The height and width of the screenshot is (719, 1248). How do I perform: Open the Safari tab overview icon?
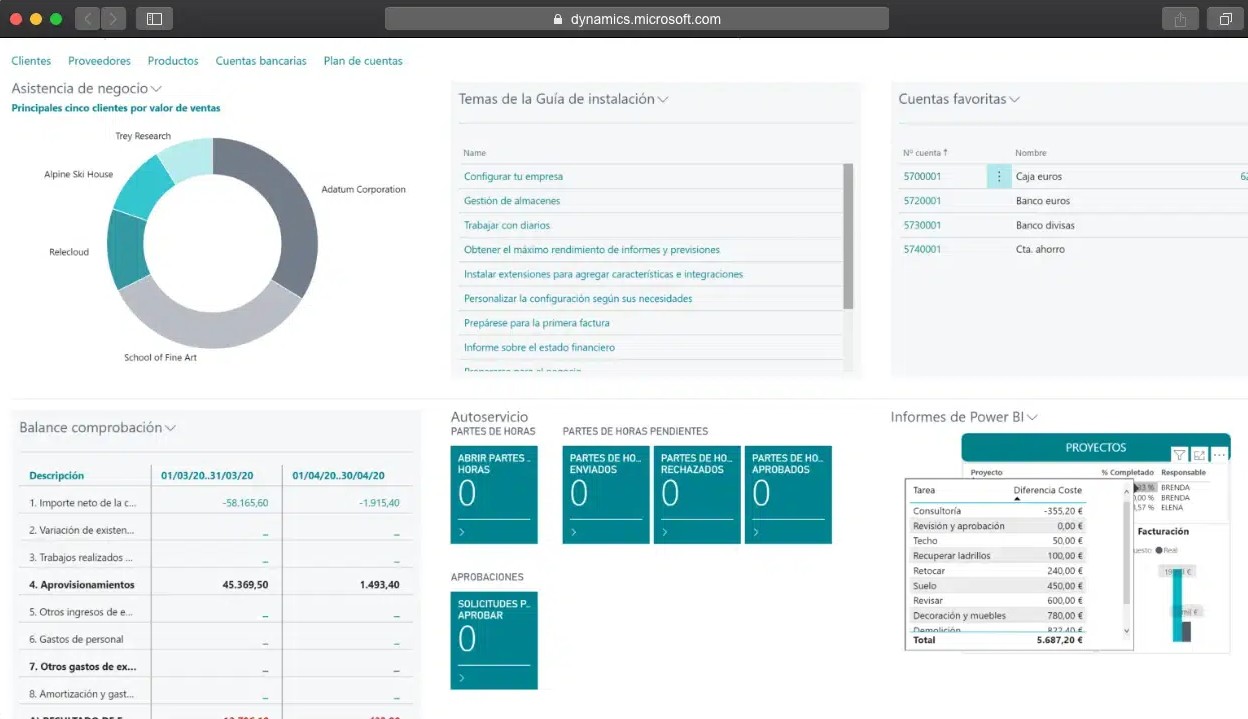click(x=1225, y=18)
